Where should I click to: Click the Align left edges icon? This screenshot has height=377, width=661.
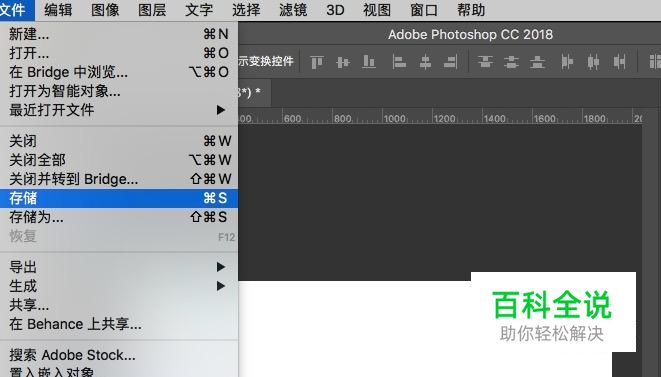(x=399, y=62)
